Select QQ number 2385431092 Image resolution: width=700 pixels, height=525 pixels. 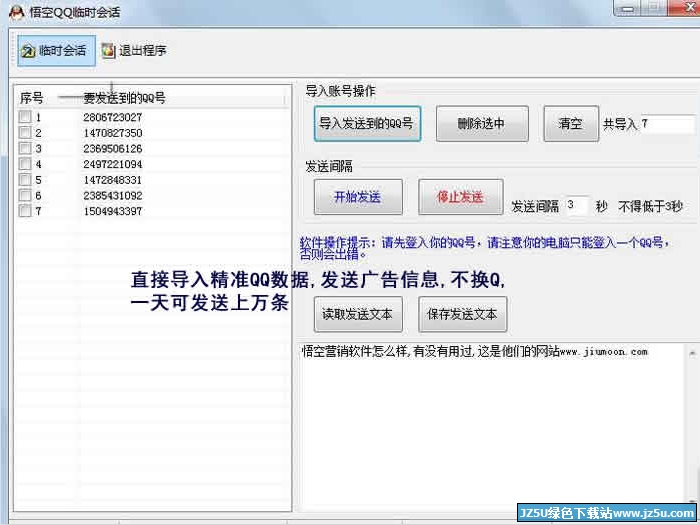(112, 196)
